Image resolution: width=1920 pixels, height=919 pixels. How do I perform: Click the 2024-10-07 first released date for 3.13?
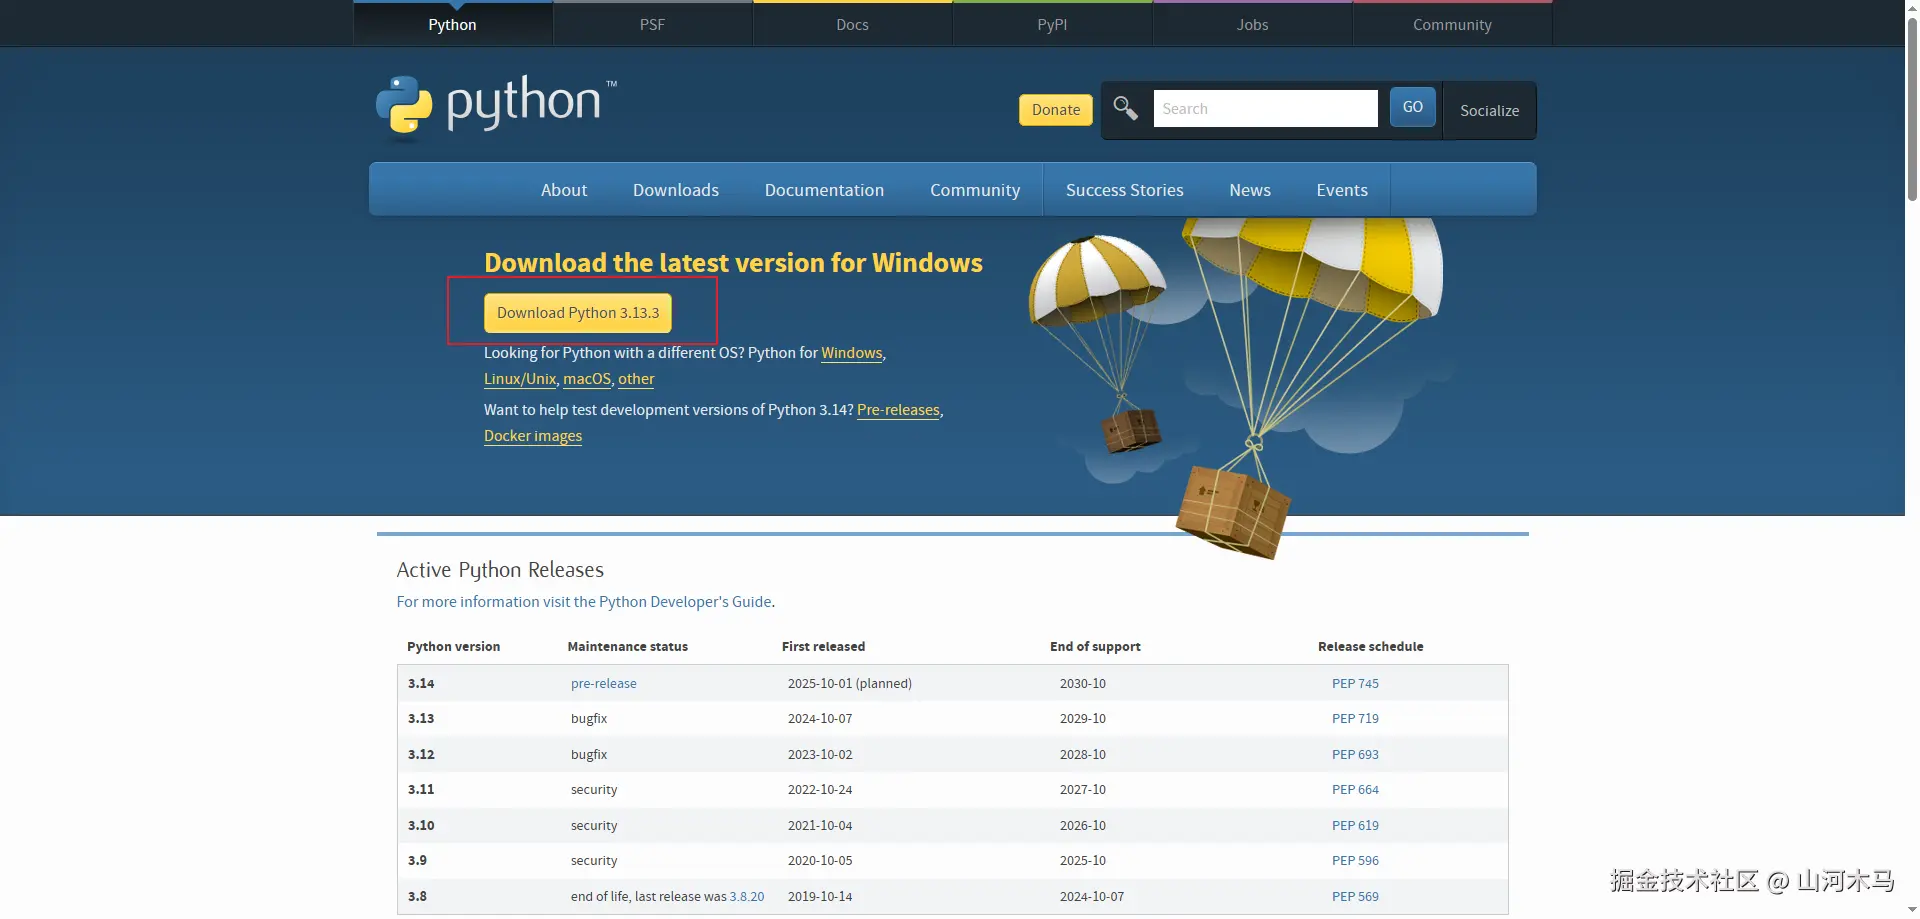click(820, 719)
